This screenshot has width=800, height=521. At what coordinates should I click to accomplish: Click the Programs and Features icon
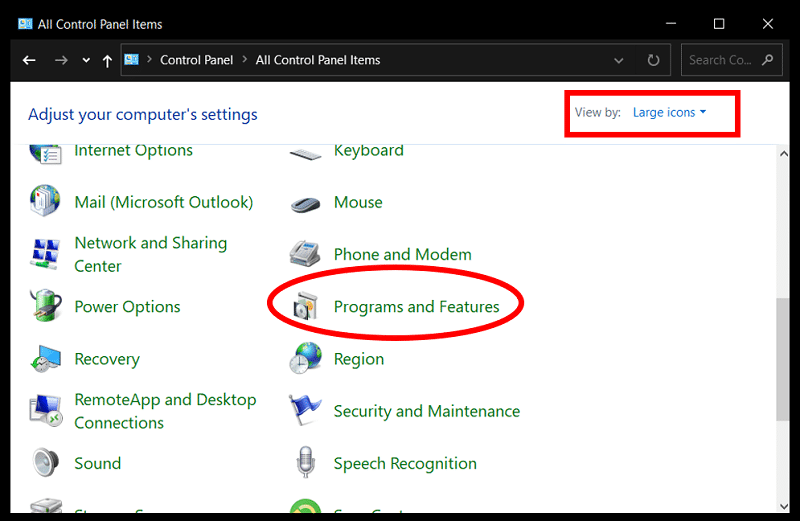click(x=305, y=307)
